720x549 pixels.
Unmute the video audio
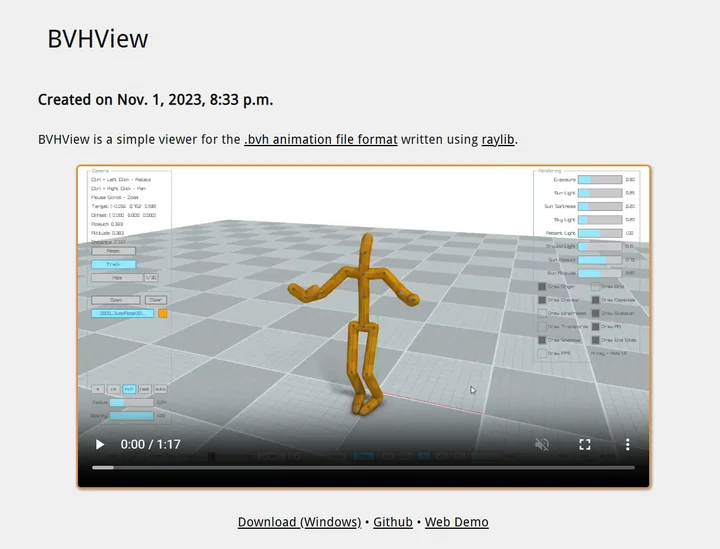pyautogui.click(x=542, y=444)
